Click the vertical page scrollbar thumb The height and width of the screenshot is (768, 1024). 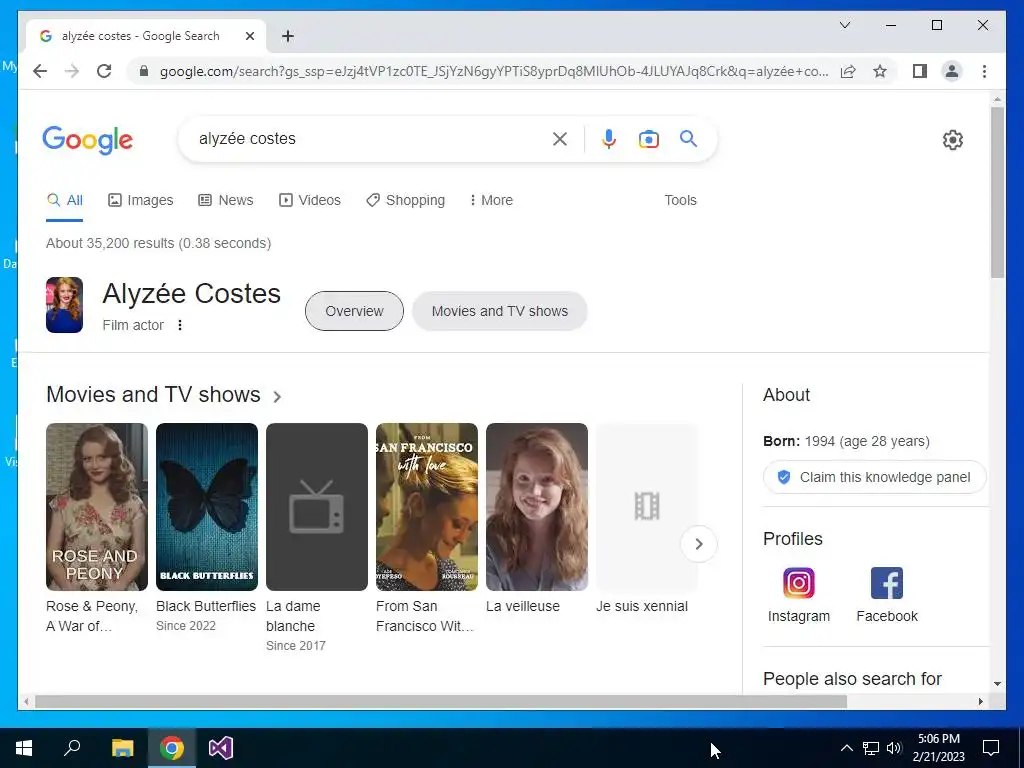click(997, 193)
